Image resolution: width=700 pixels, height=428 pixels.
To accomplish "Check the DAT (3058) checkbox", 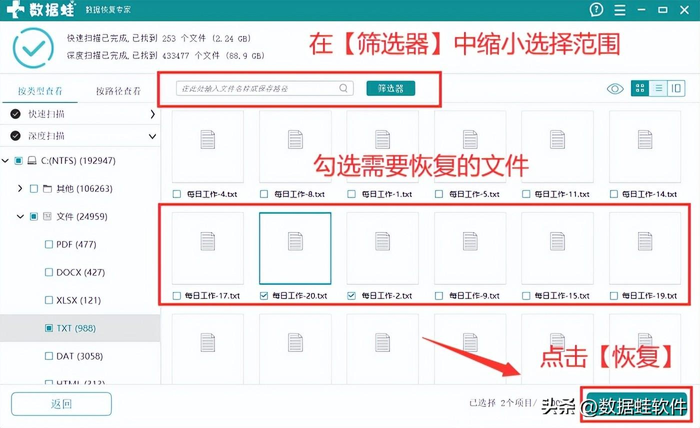I will [x=49, y=356].
